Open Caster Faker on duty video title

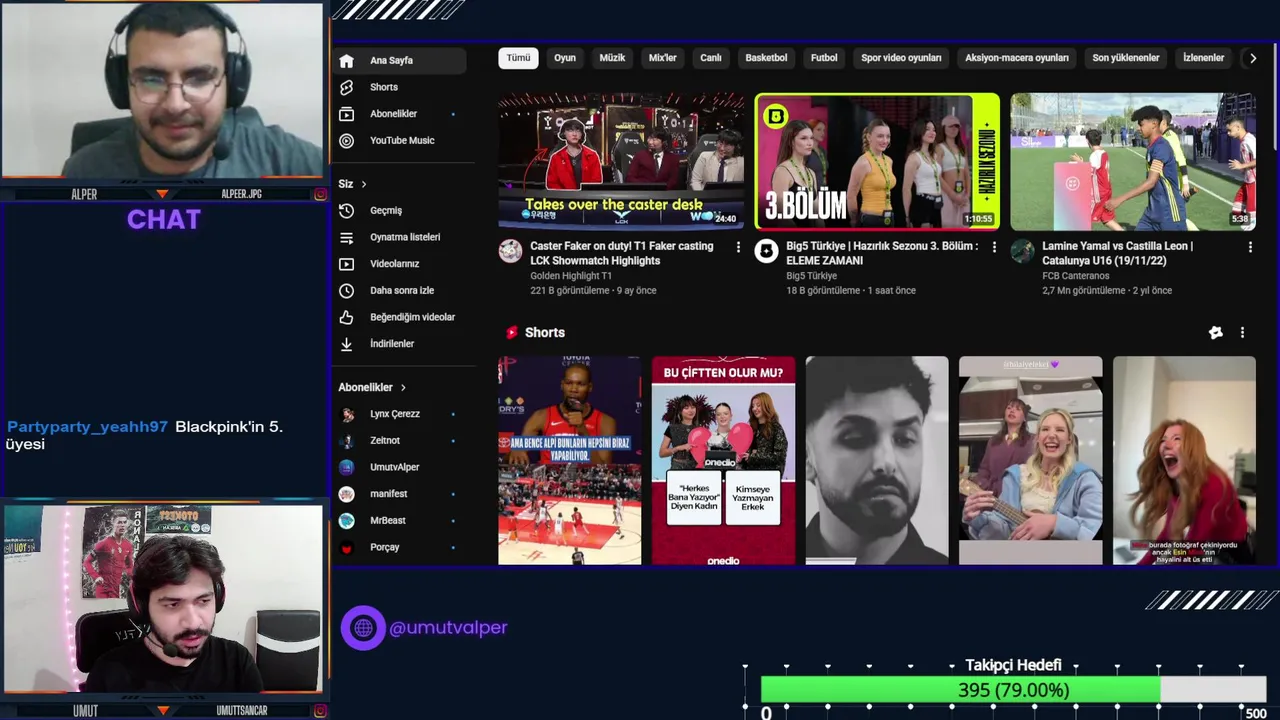(x=622, y=253)
